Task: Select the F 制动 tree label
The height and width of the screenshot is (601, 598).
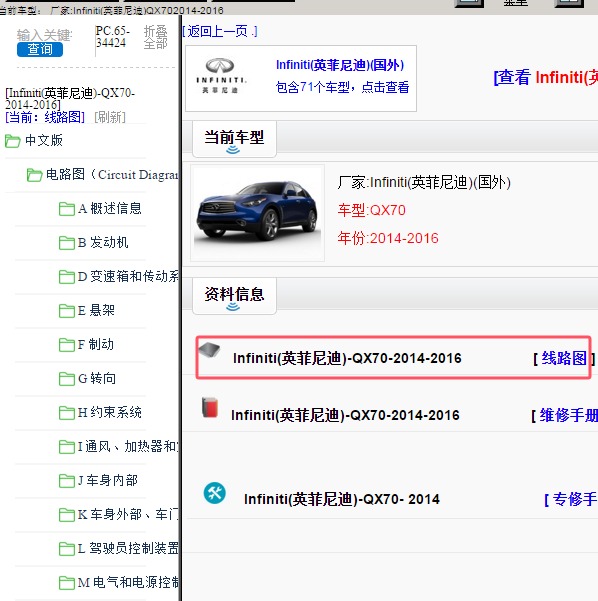Action: click(x=96, y=344)
